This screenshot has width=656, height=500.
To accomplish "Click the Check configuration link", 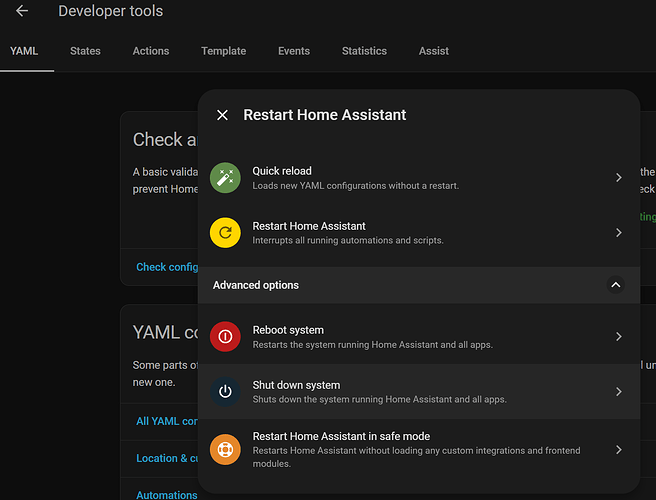I will tap(167, 267).
